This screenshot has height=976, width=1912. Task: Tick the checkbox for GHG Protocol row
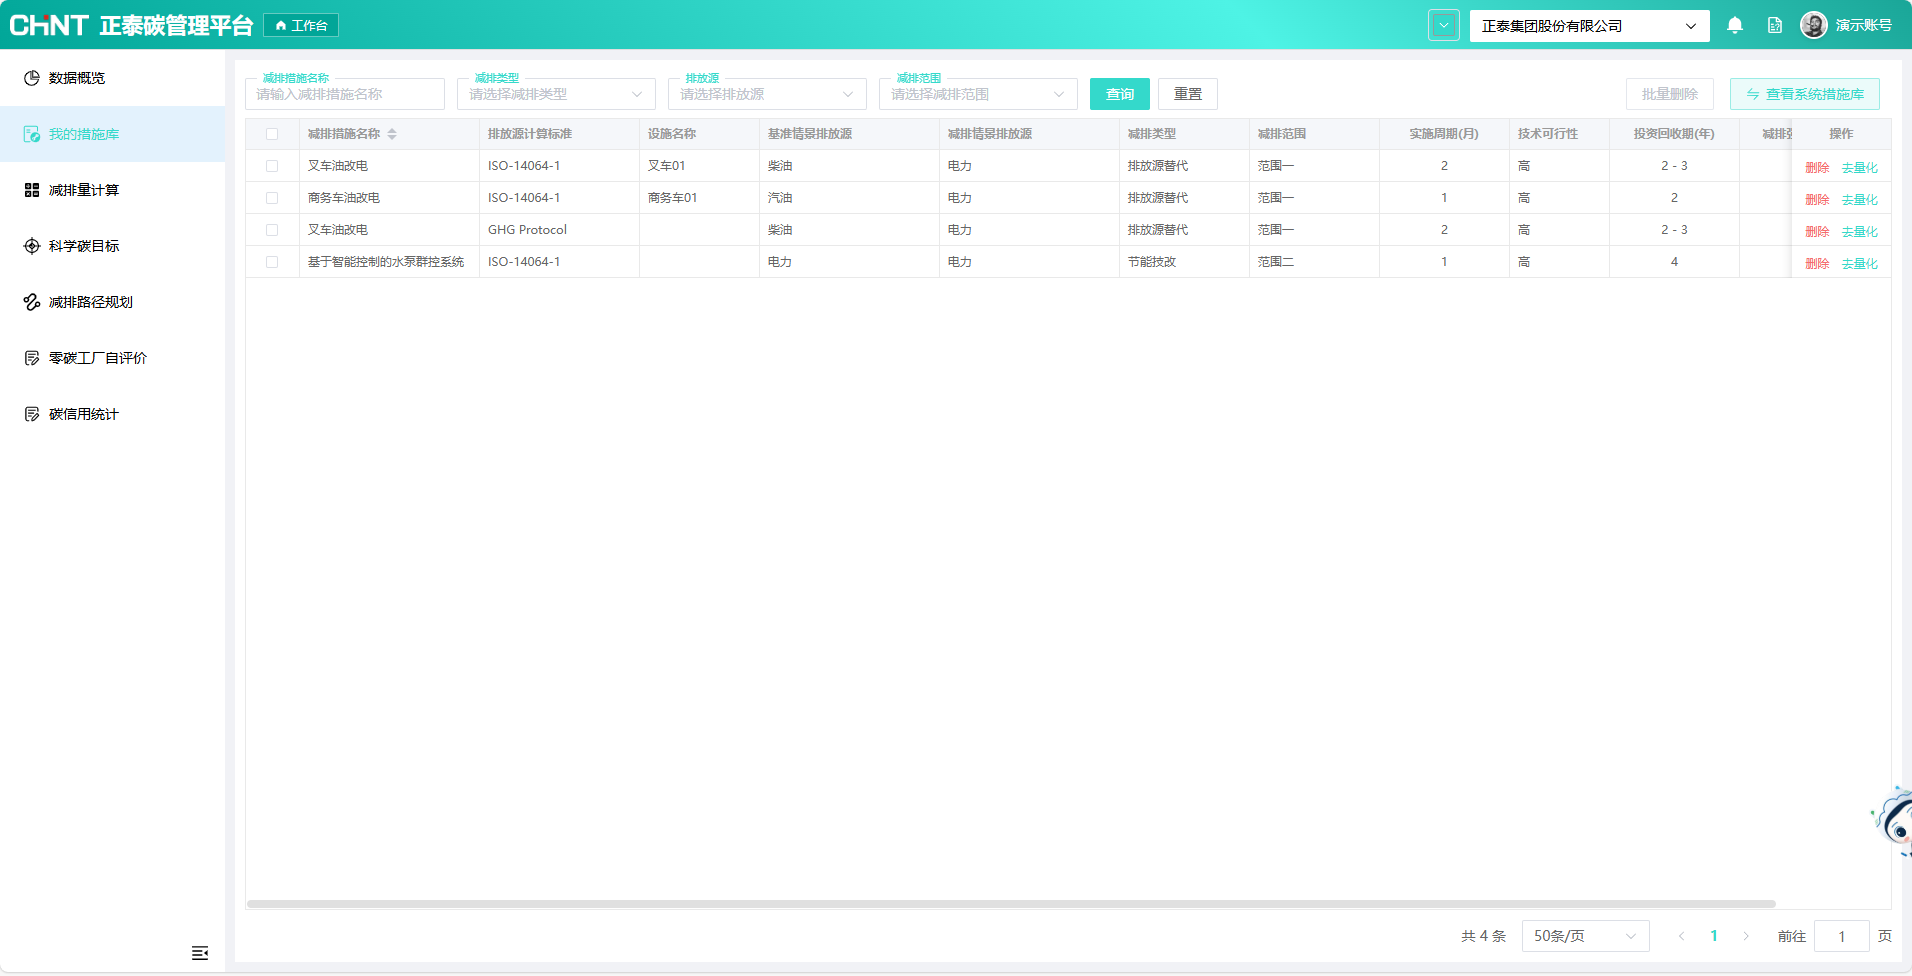coord(272,230)
